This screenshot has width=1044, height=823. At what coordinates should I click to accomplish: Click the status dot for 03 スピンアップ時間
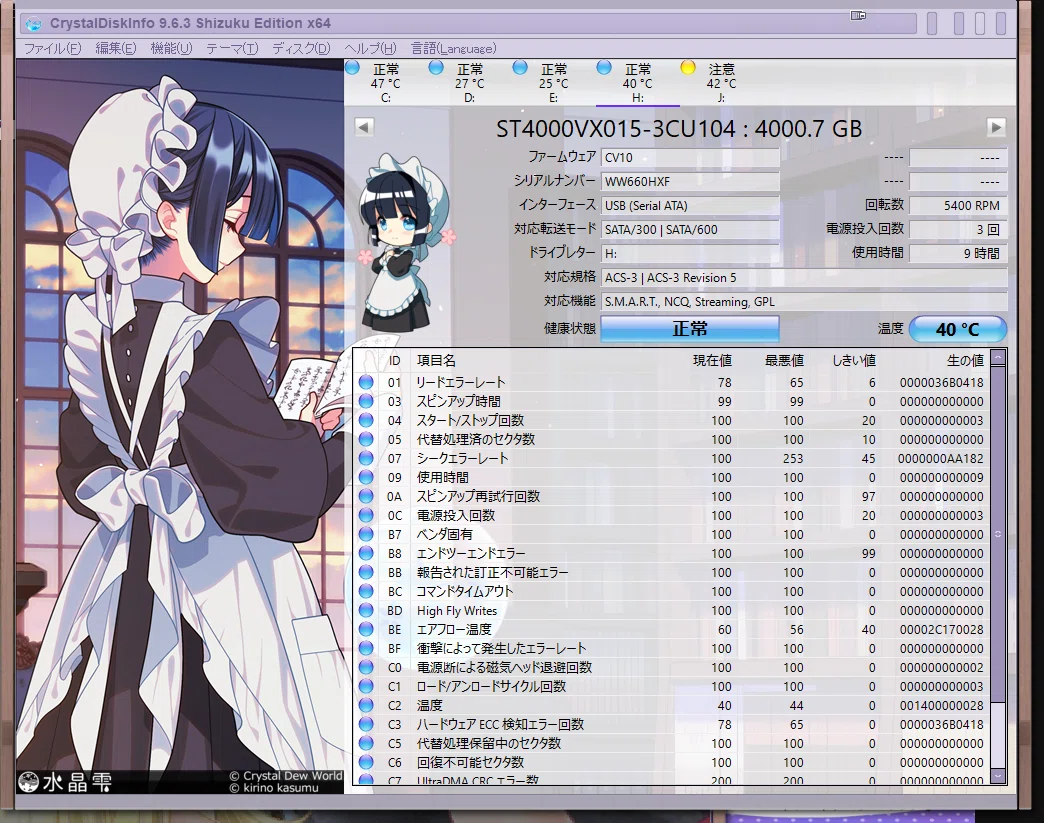click(366, 402)
